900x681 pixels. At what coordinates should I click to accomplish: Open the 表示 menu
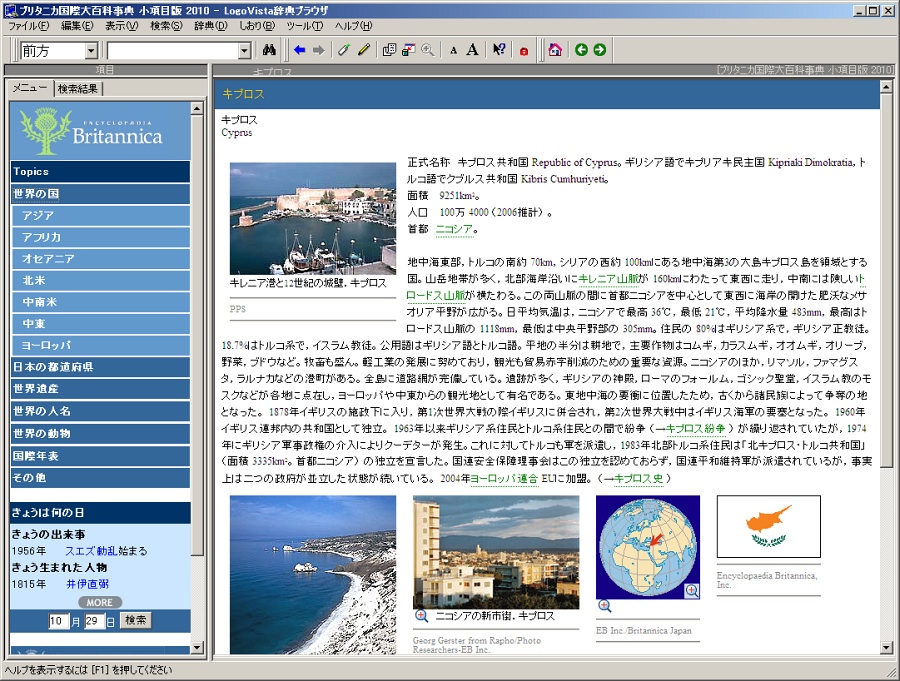coord(122,26)
